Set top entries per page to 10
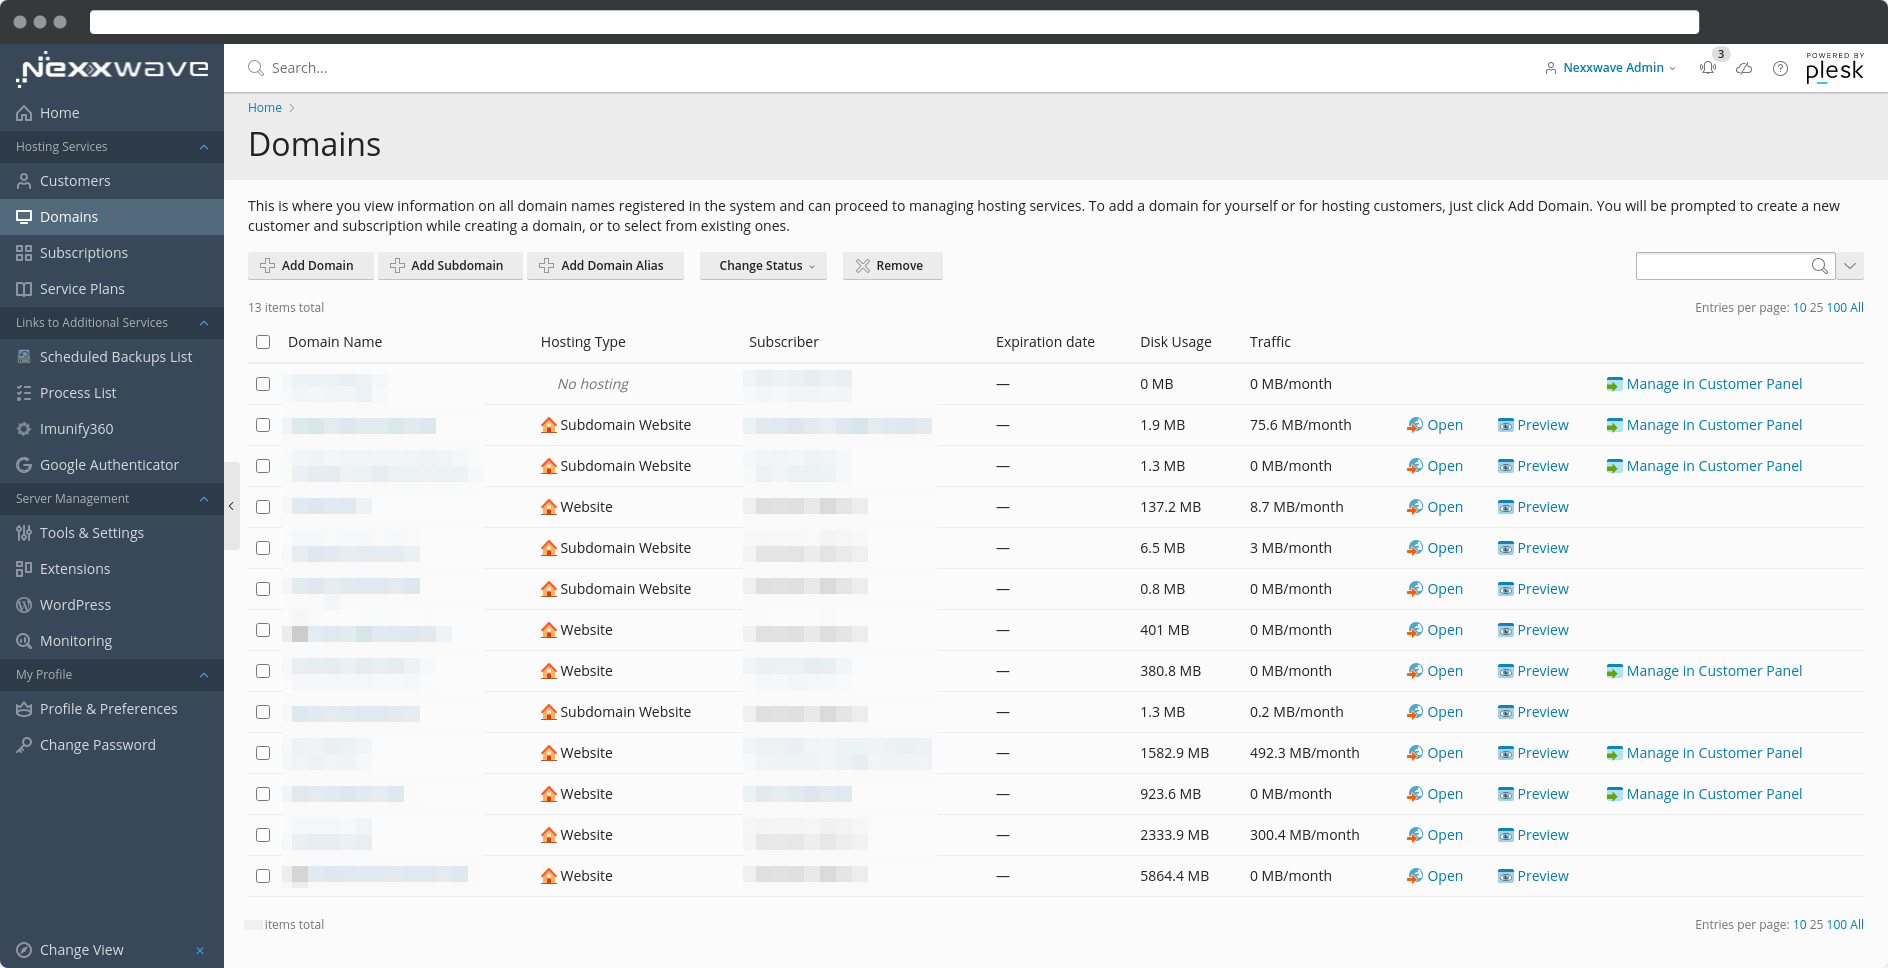1888x968 pixels. click(1799, 308)
